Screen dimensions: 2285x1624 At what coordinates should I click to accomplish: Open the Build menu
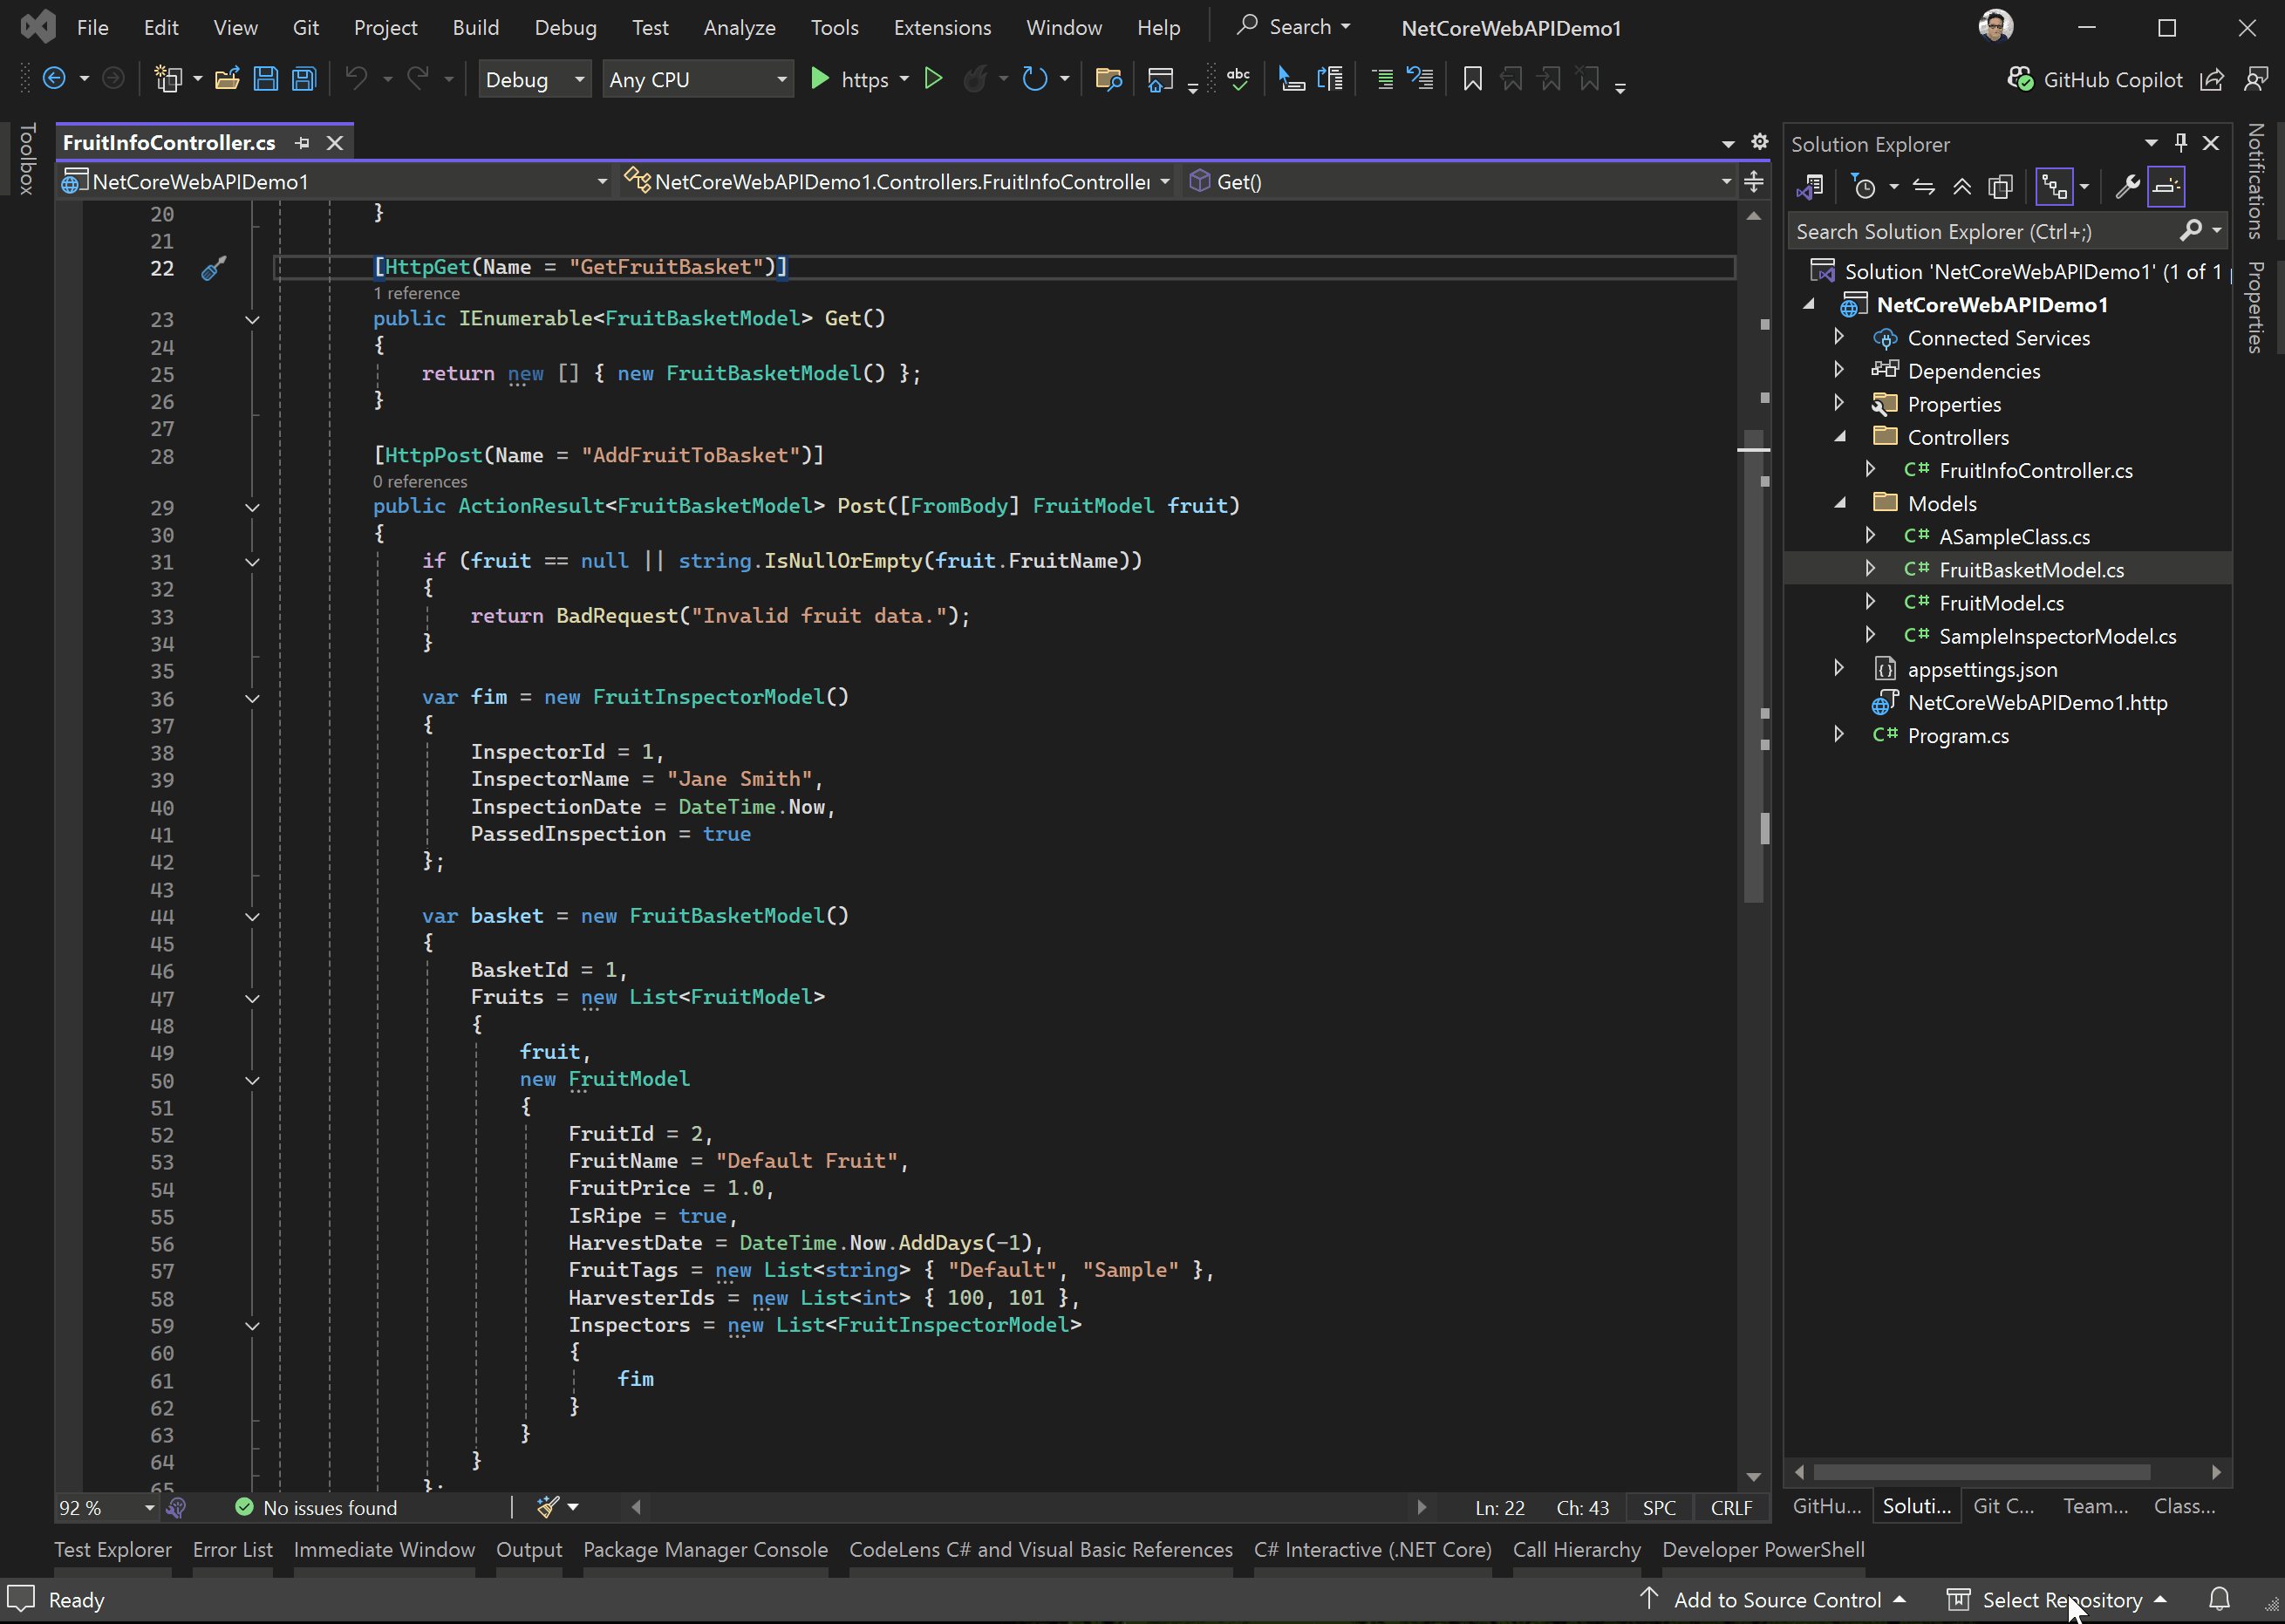coord(475,27)
